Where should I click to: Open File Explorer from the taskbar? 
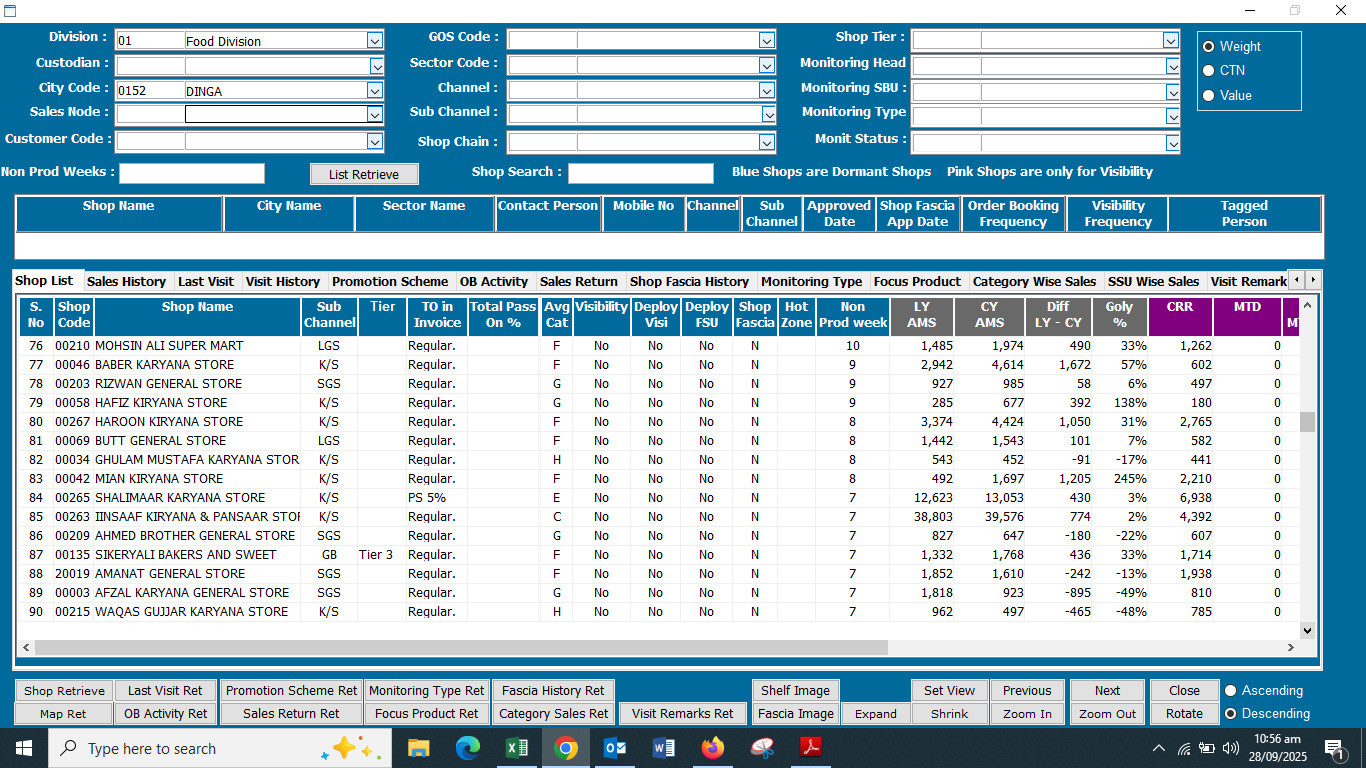click(419, 748)
